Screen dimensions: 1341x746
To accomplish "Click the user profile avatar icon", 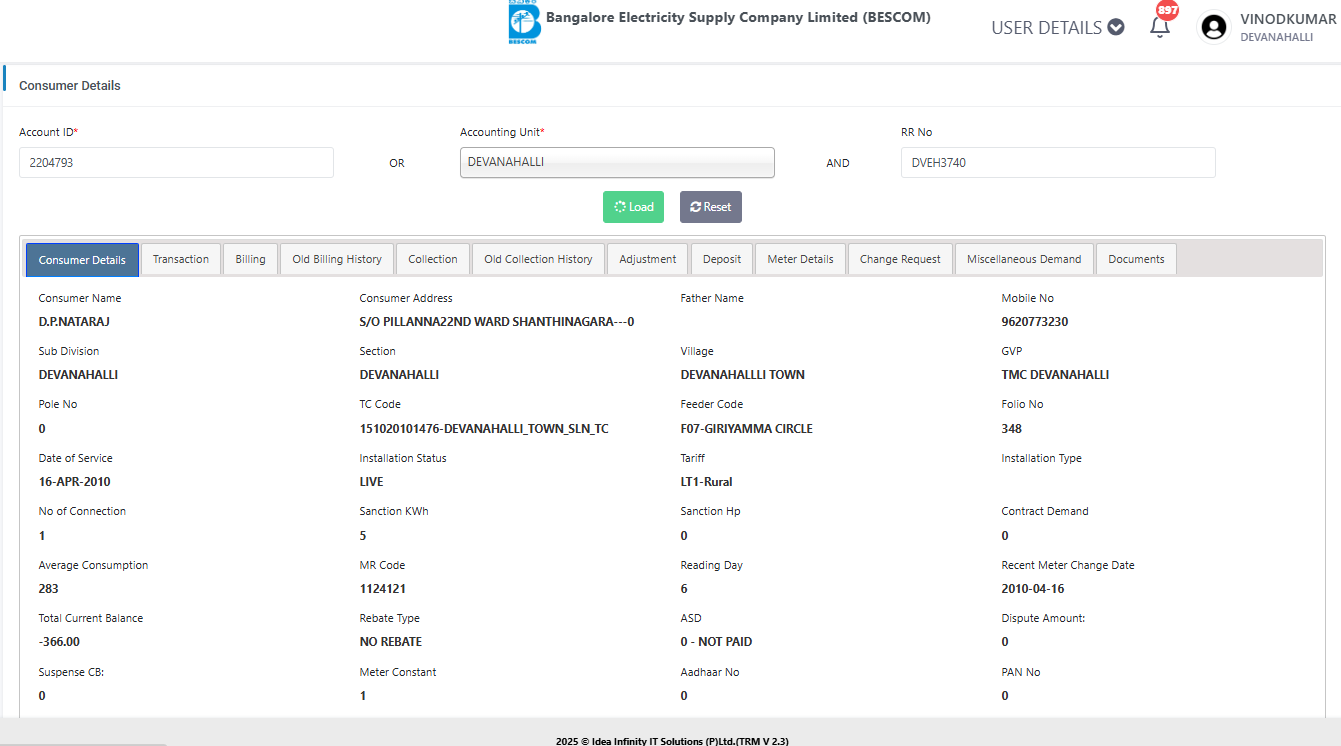I will pos(1214,27).
